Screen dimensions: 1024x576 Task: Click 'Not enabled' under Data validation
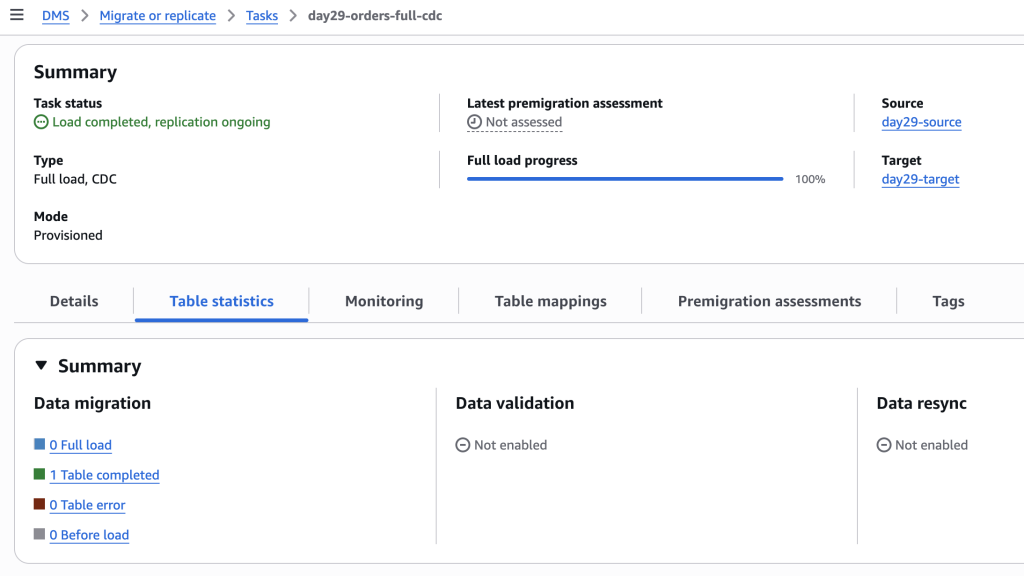point(511,445)
